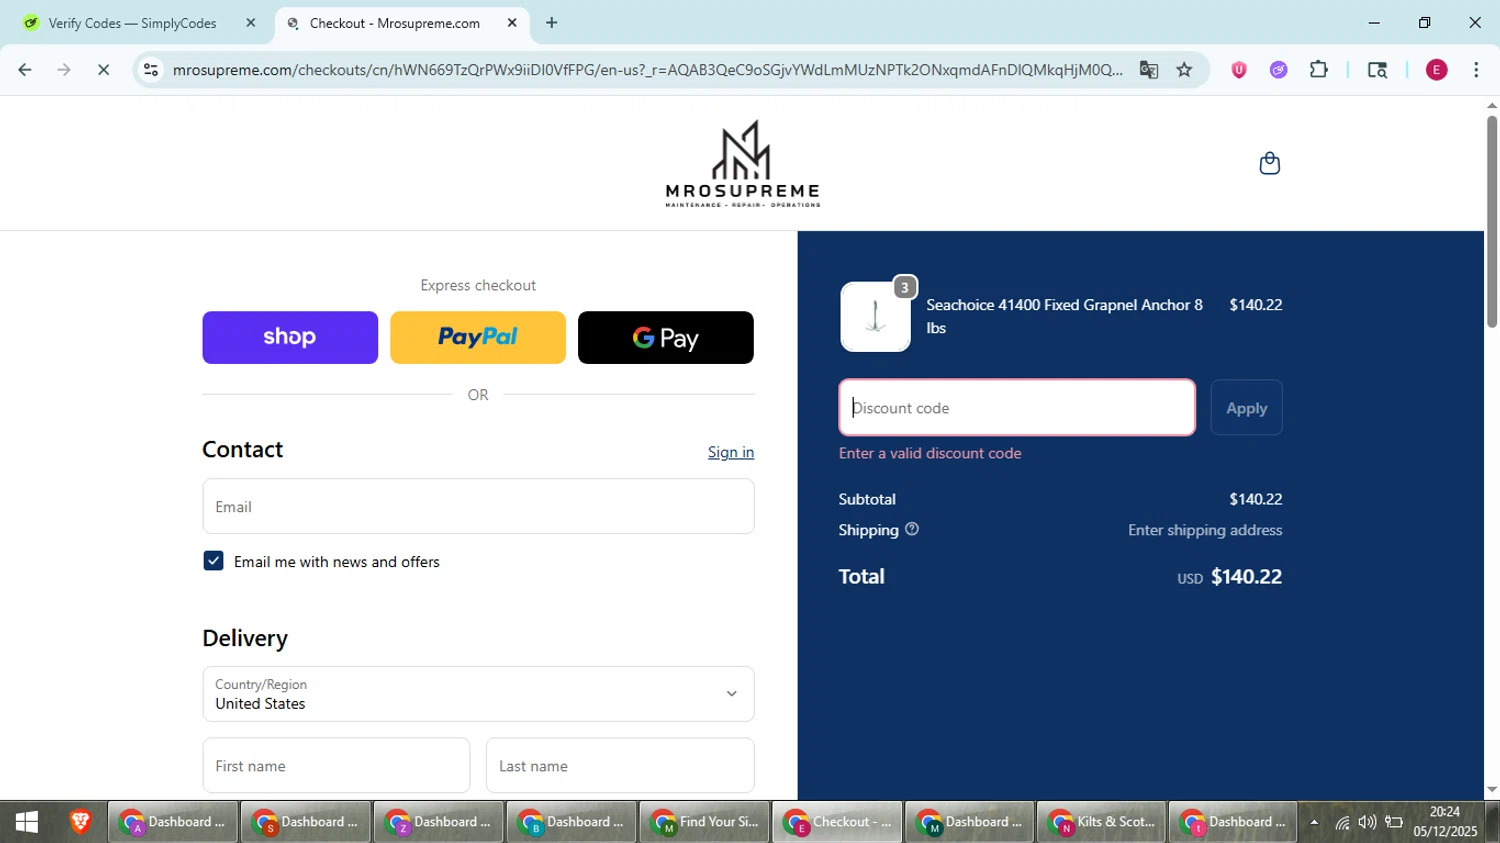Focus the Discount code field
The image size is (1500, 843).
tap(1017, 408)
